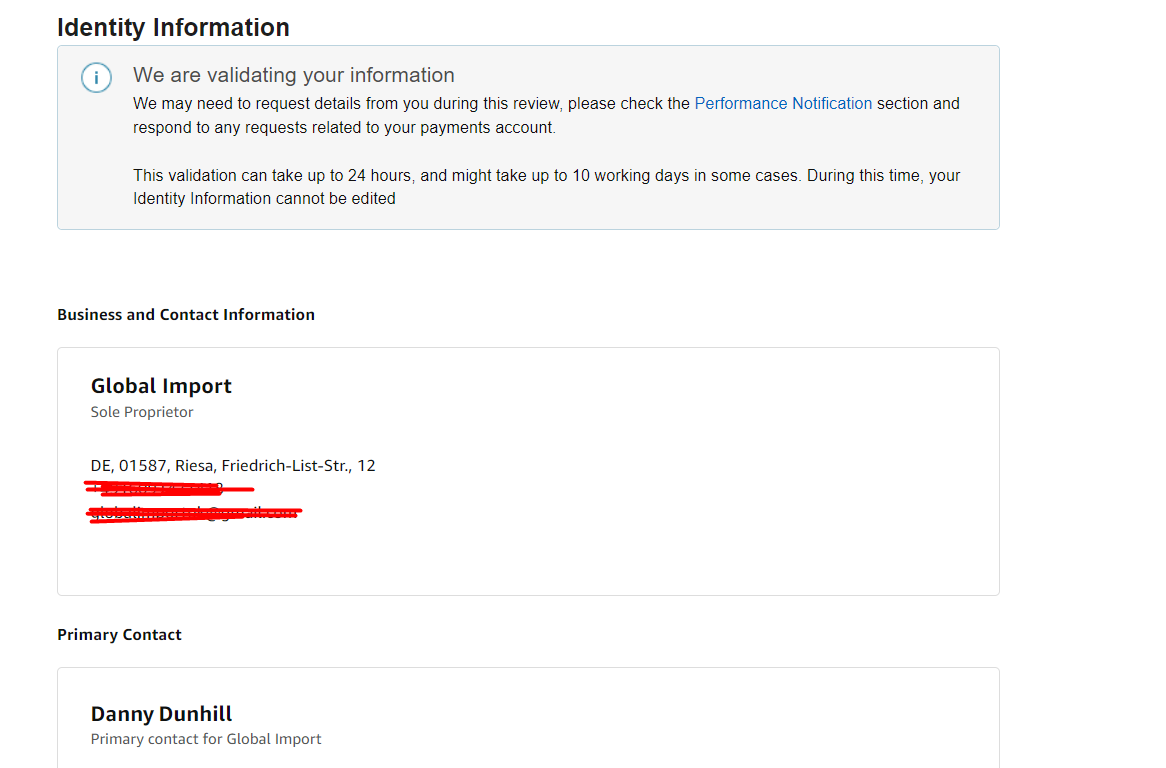Click the info circle icon in the validation notice
This screenshot has height=768, width=1166.
tap(96, 78)
